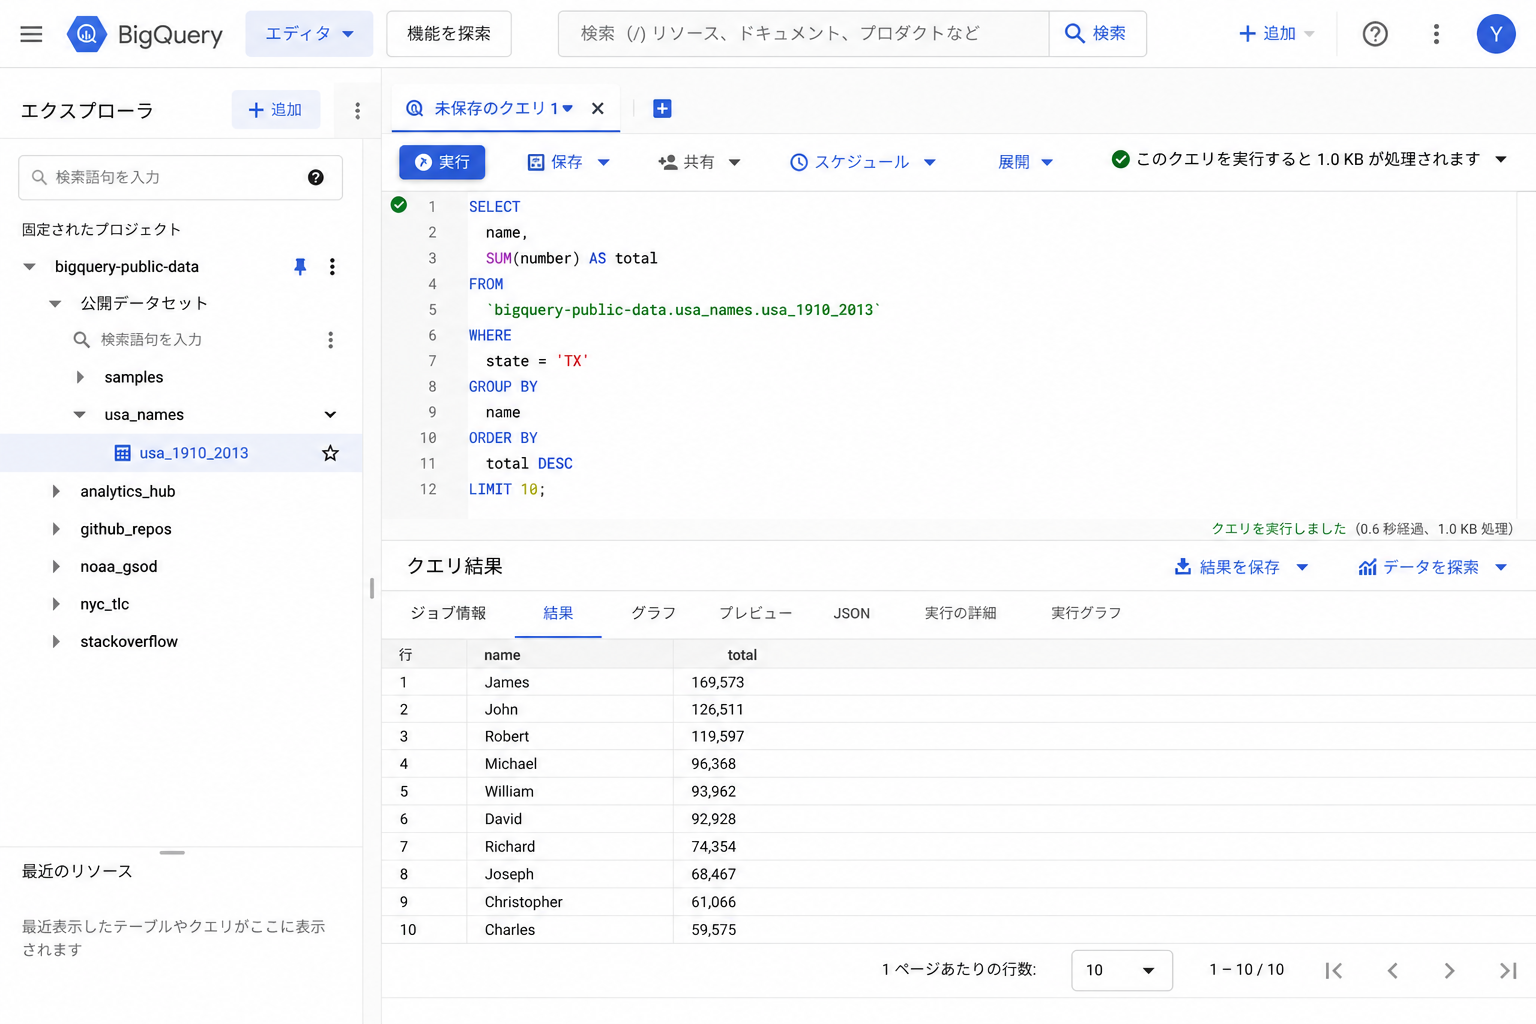
Task: Switch to the ジョブ情報 tab
Action: point(448,613)
